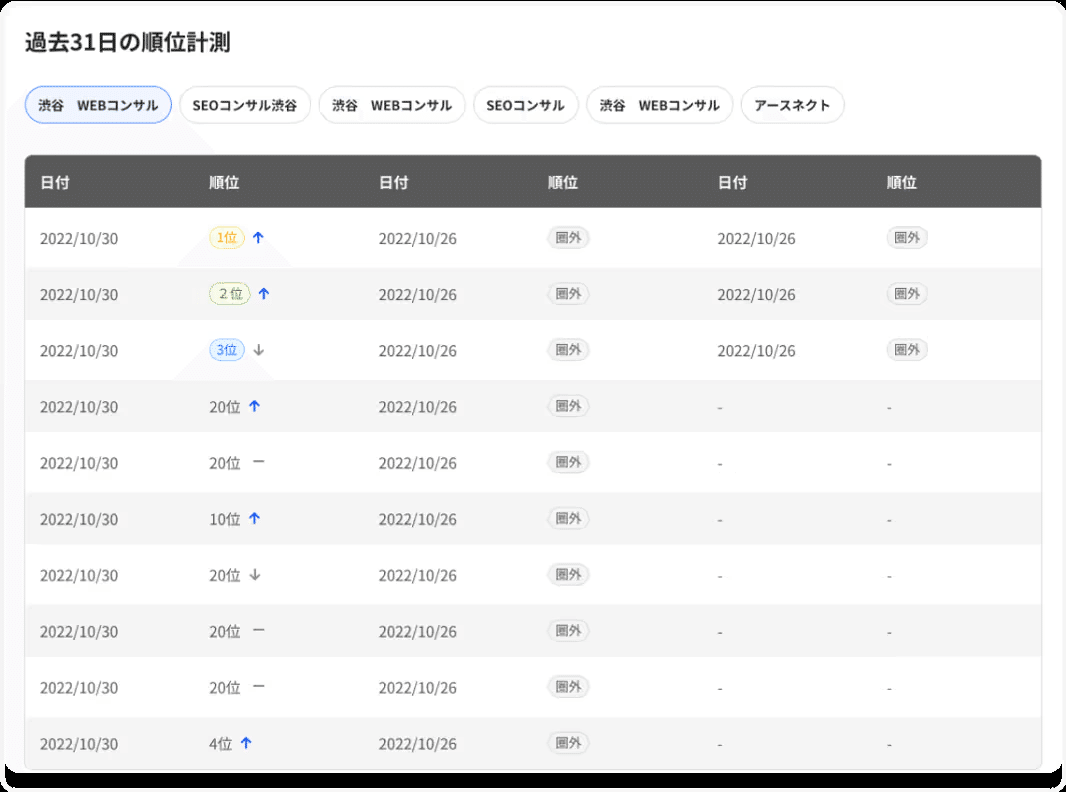Viewport: 1066px width, 792px height.
Task: Click the up arrow beside 4位 at bottom
Action: point(246,743)
